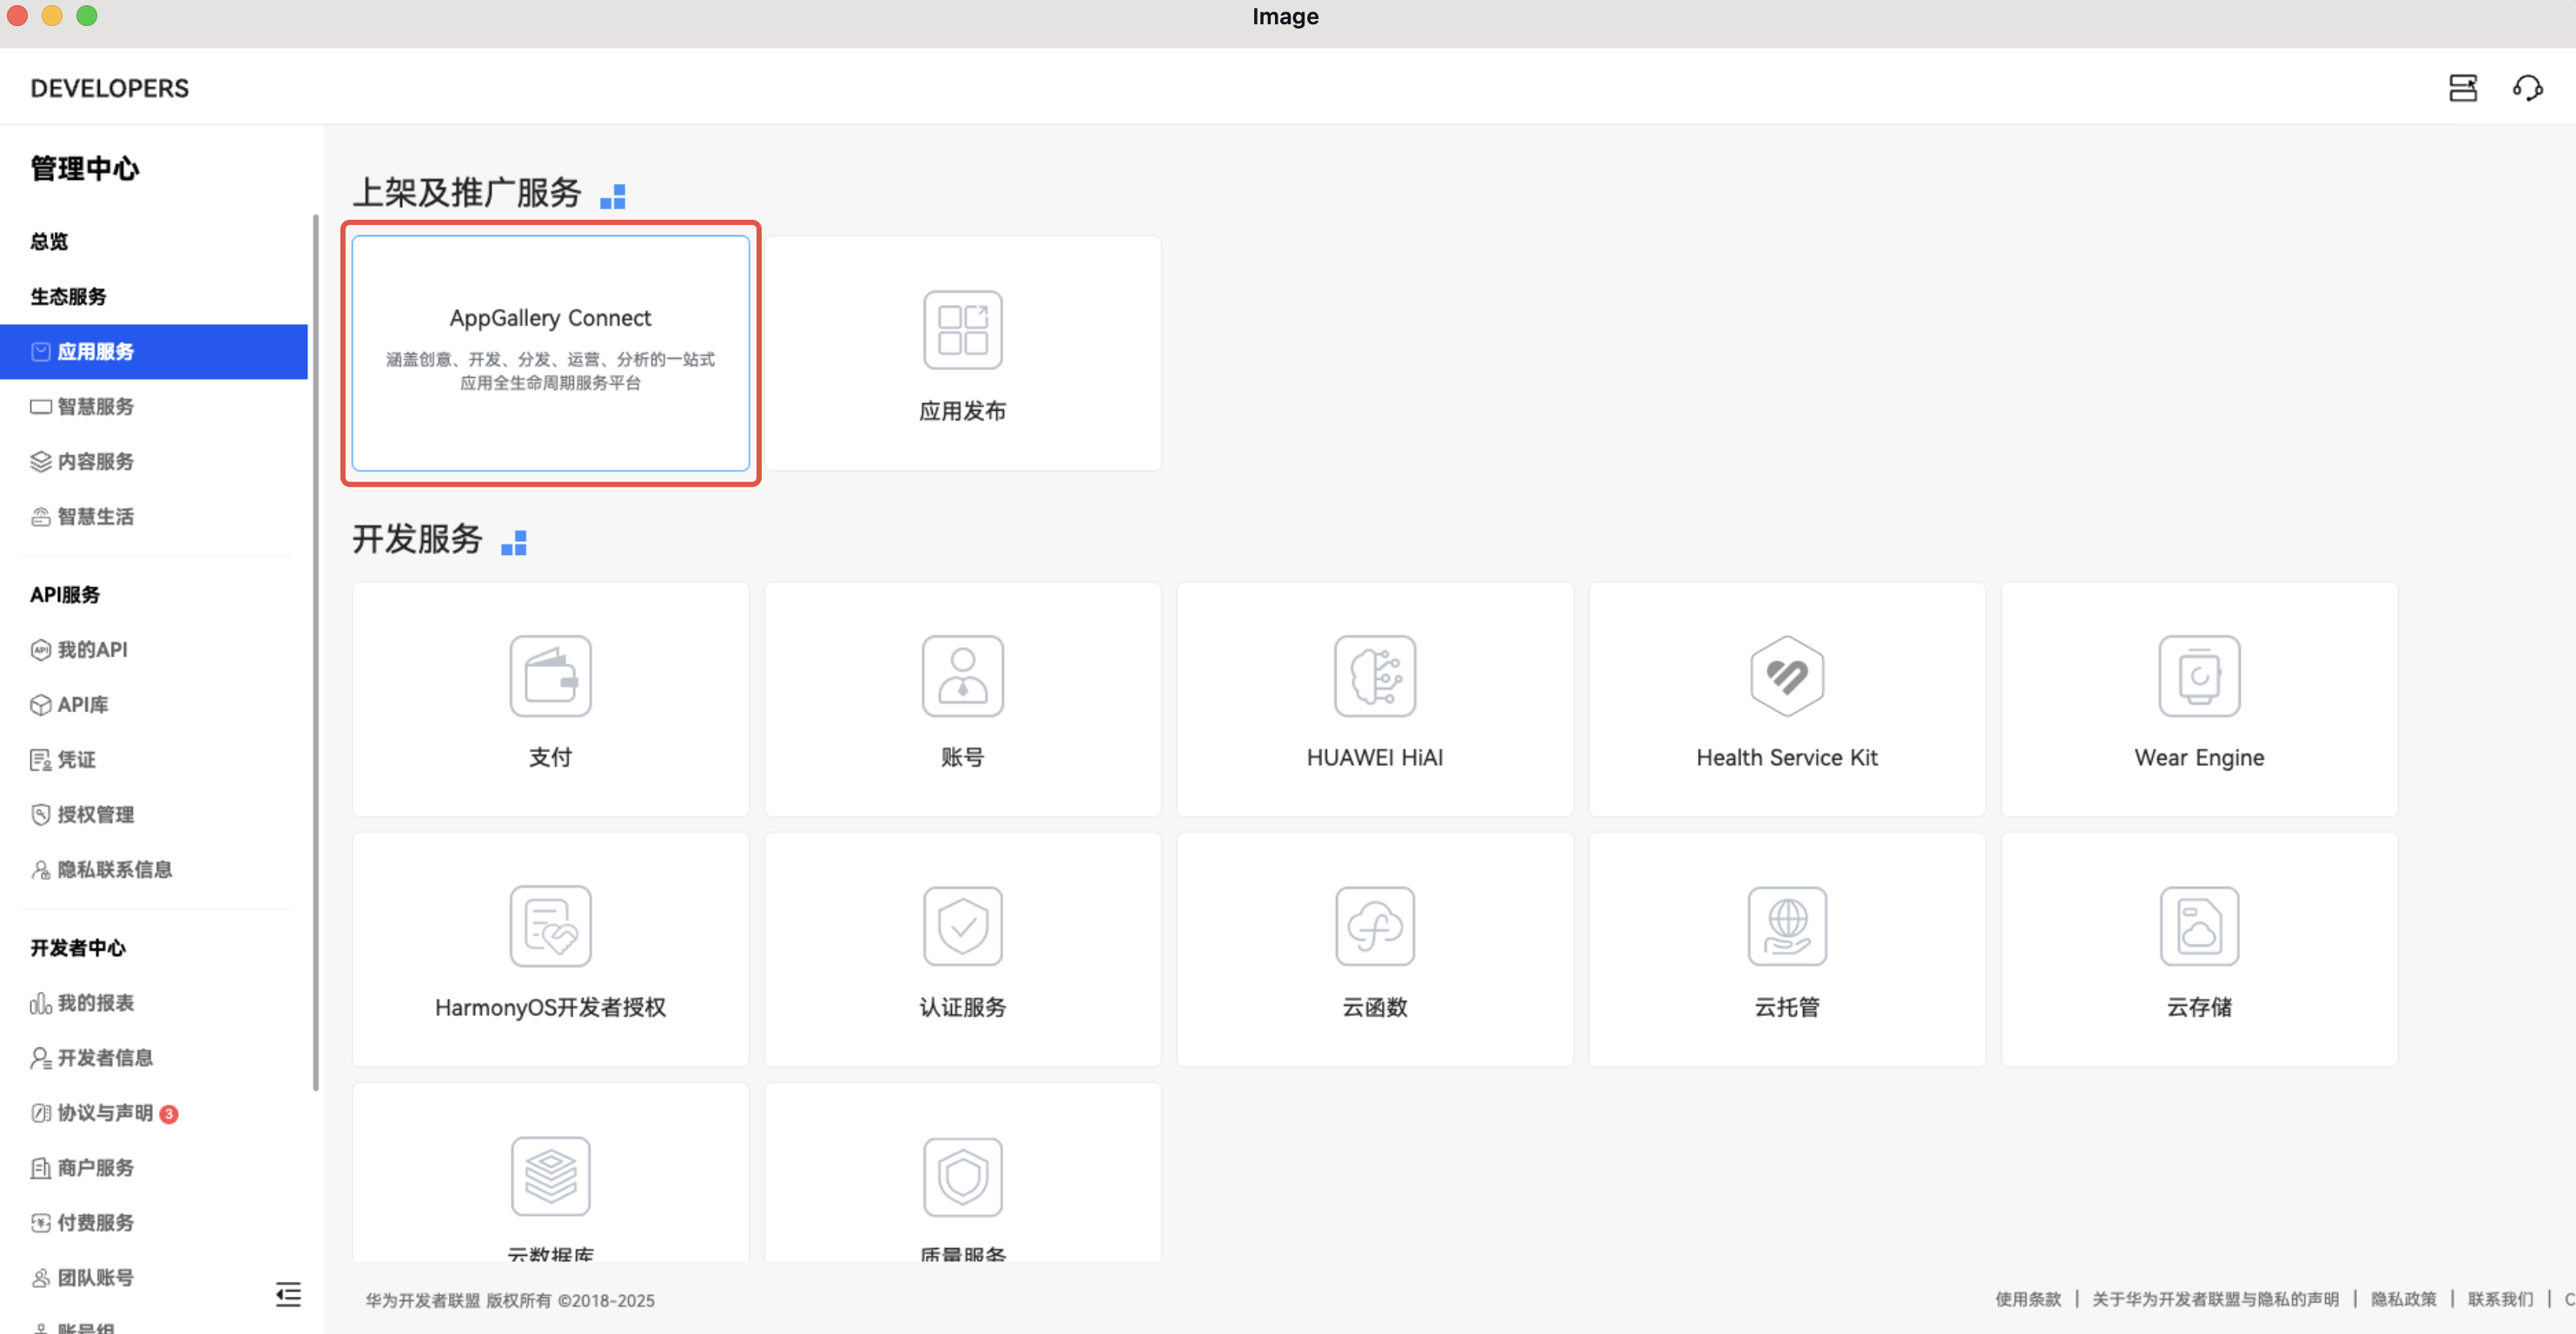Open the console server icon in header
2576x1334 pixels.
point(2462,88)
